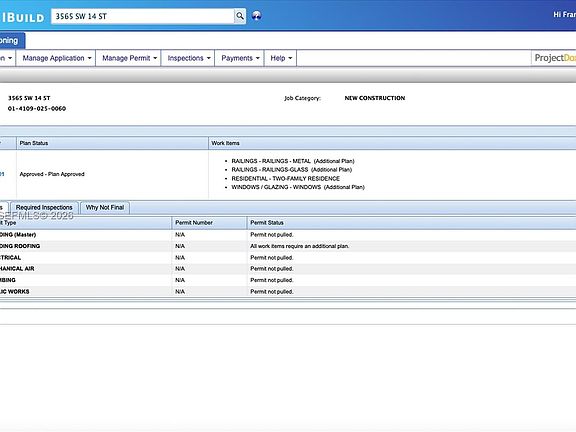The width and height of the screenshot is (576, 432).
Task: Click the search magnifier icon
Action: tap(240, 16)
